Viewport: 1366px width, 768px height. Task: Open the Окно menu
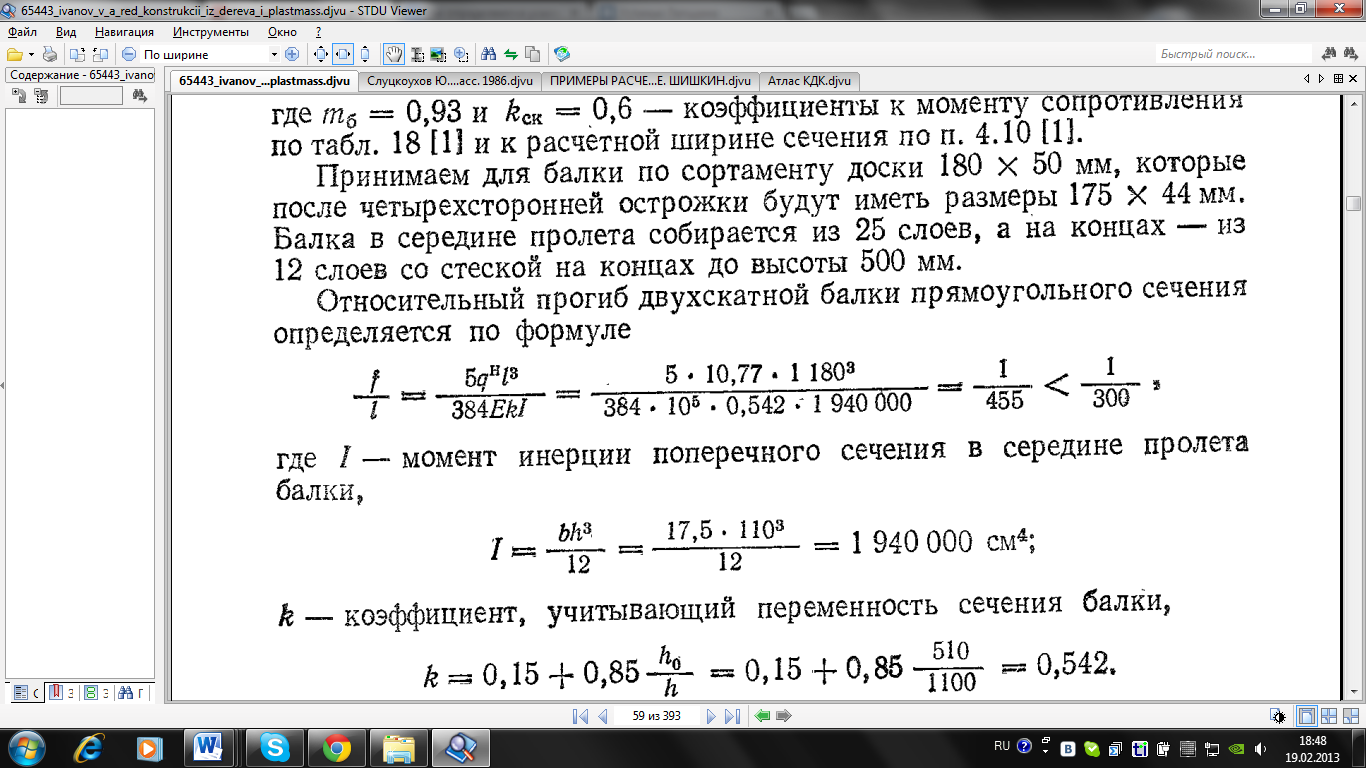283,32
